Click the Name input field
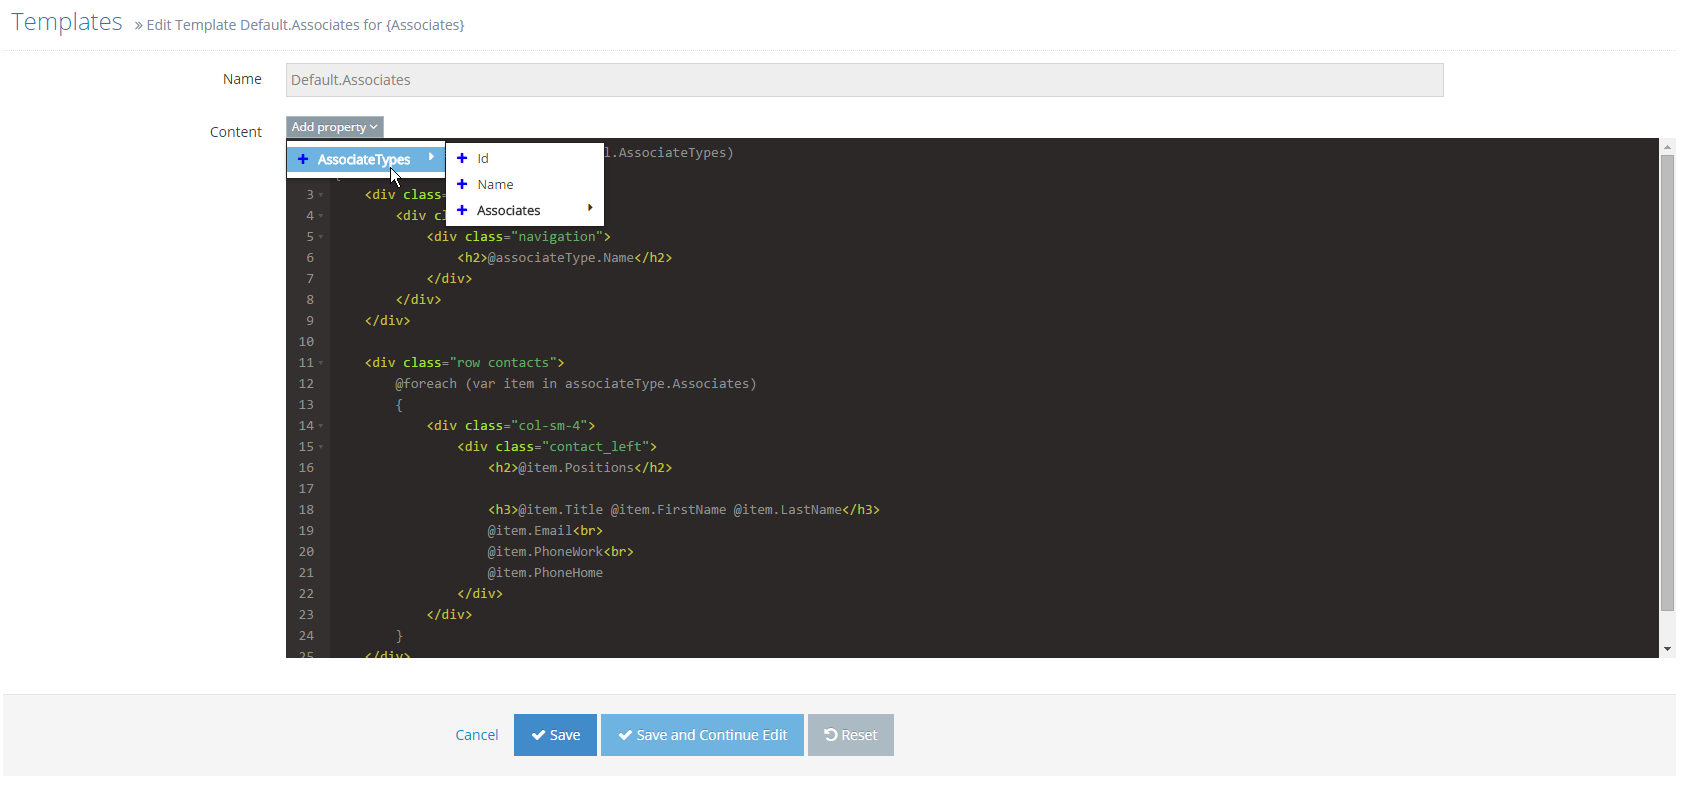This screenshot has width=1683, height=795. [x=864, y=80]
